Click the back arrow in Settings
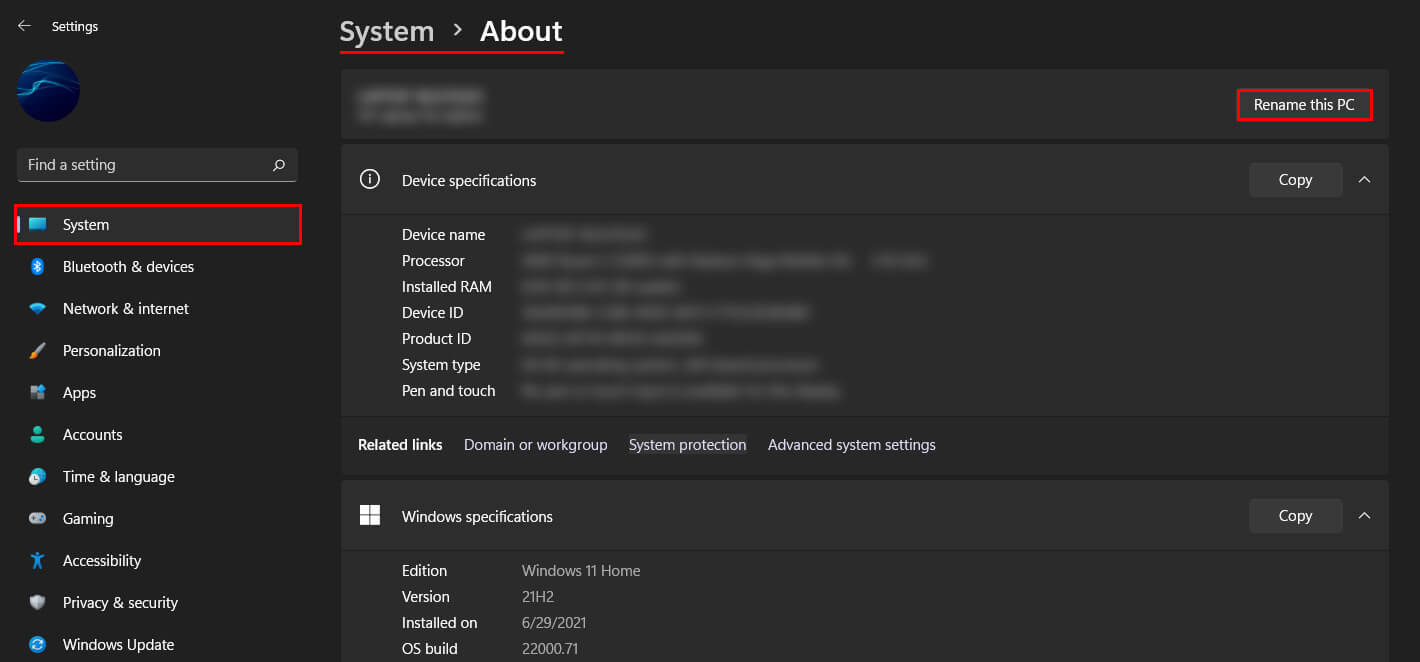Viewport: 1420px width, 662px height. click(x=24, y=26)
